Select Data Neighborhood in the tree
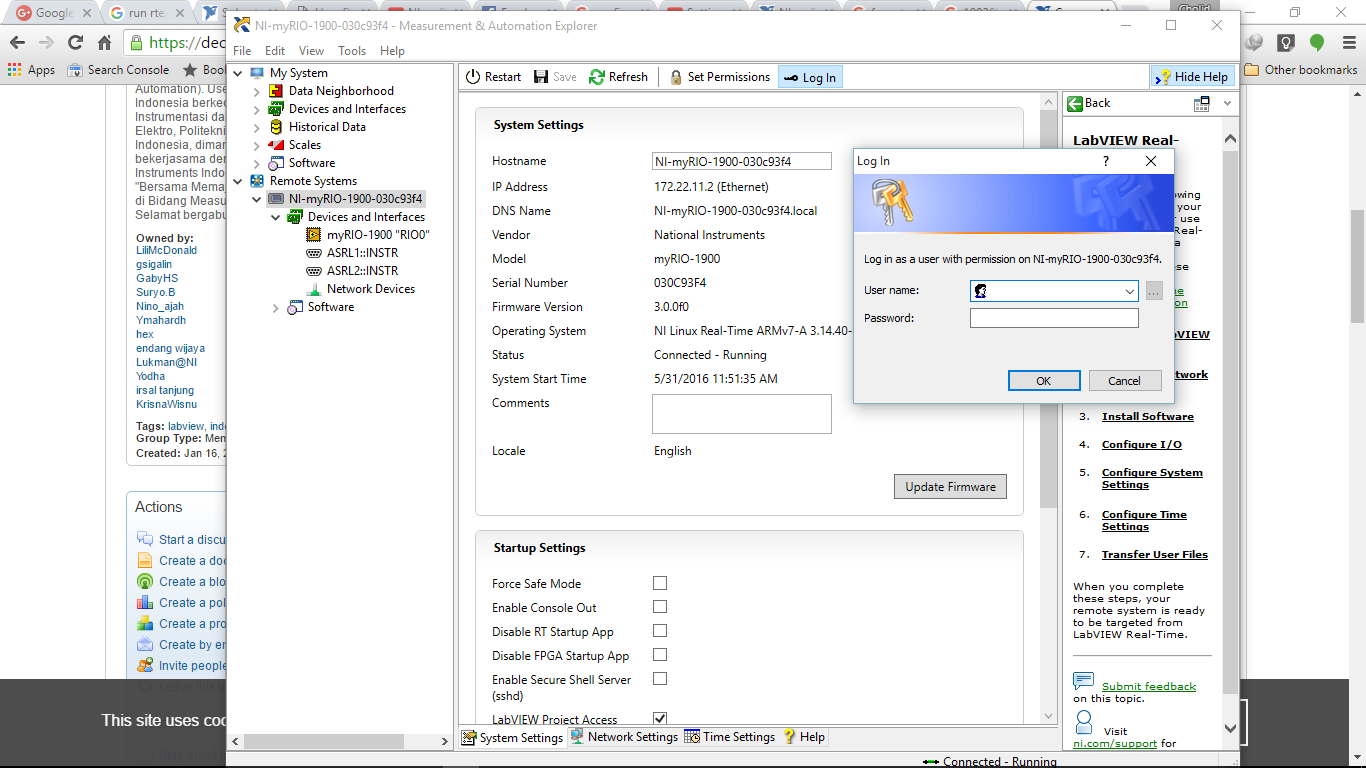This screenshot has width=1366, height=768. (x=341, y=91)
